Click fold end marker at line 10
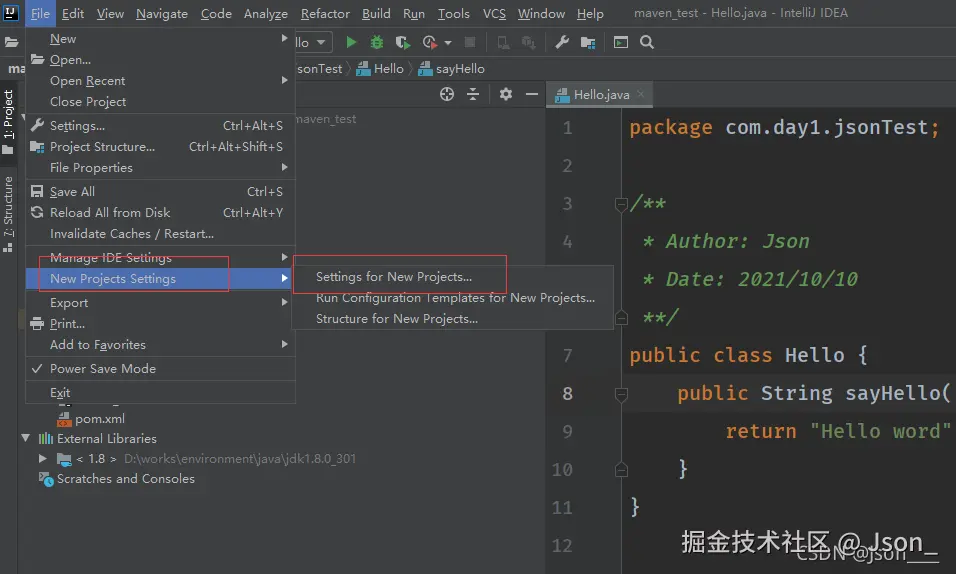The height and width of the screenshot is (574, 956). 621,470
